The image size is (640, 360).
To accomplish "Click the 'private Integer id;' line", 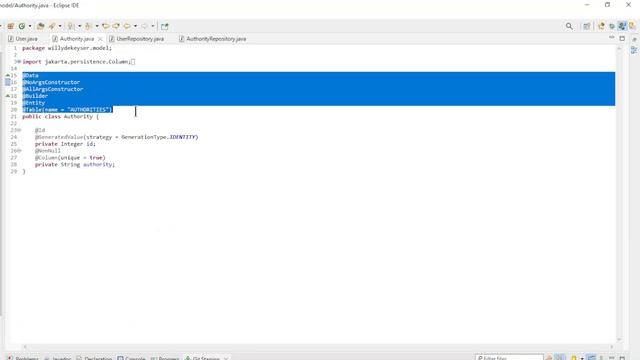I will tap(65, 144).
